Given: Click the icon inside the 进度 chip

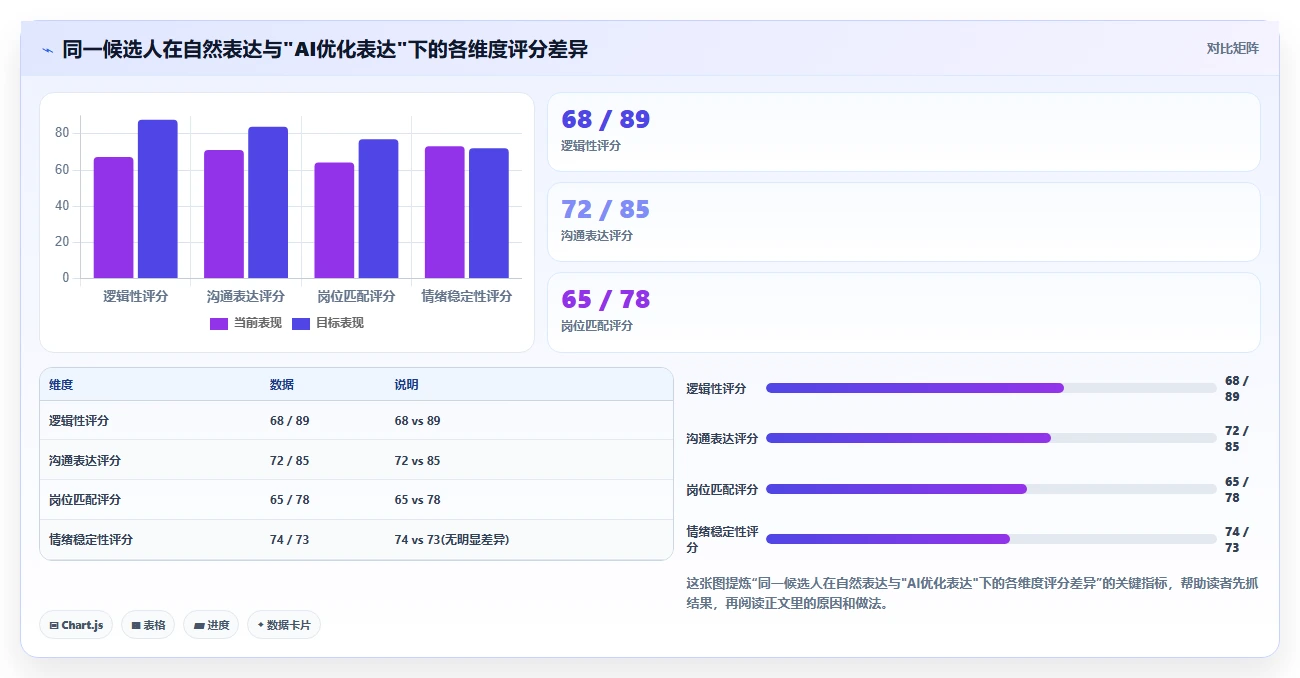Looking at the screenshot, I should click(199, 625).
